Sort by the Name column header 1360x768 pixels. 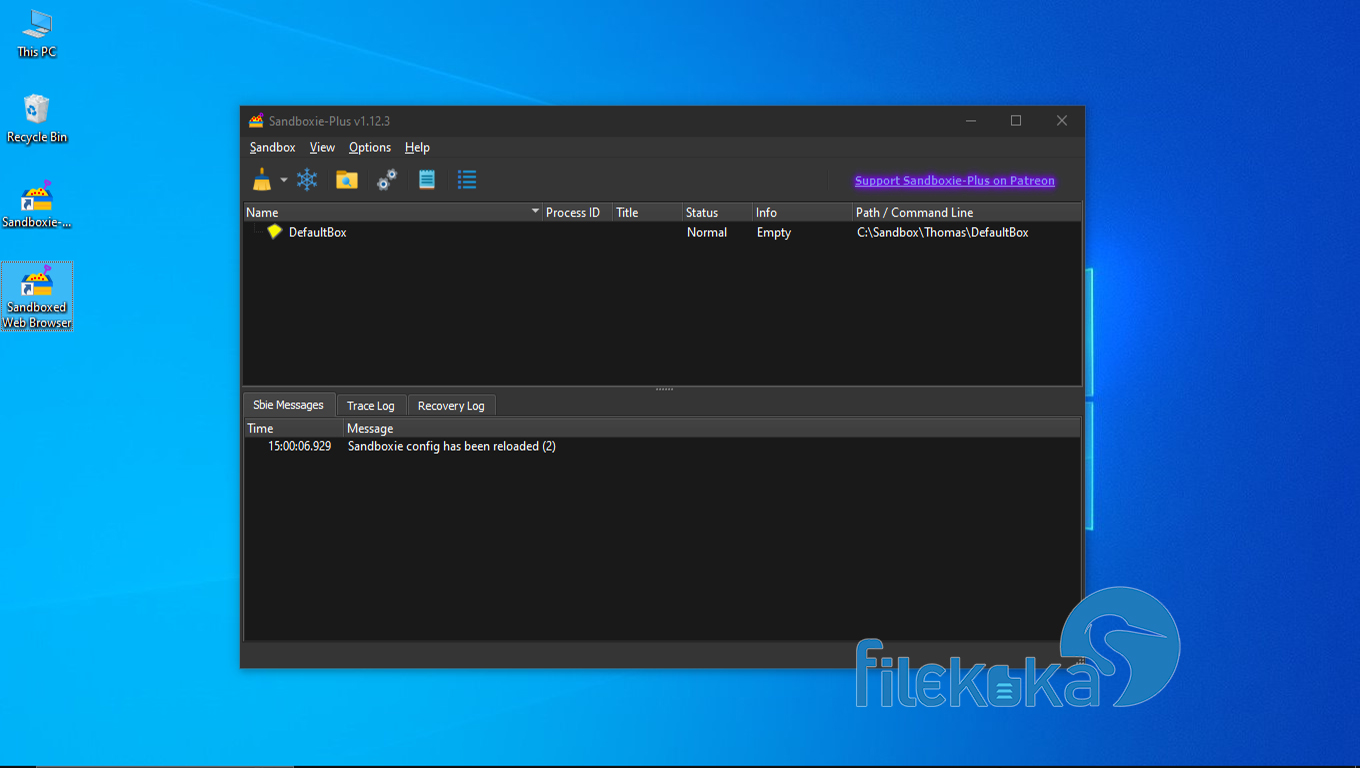393,212
